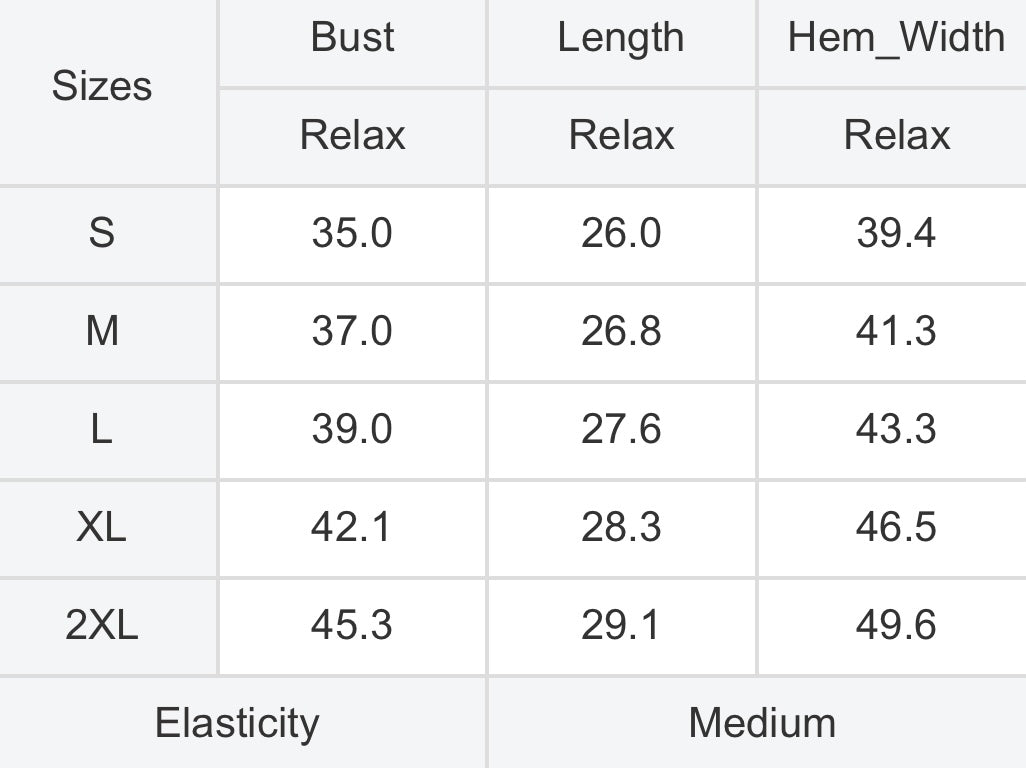Click the 43.3 hem width value
Viewport: 1026px width, 768px height.
(x=893, y=429)
